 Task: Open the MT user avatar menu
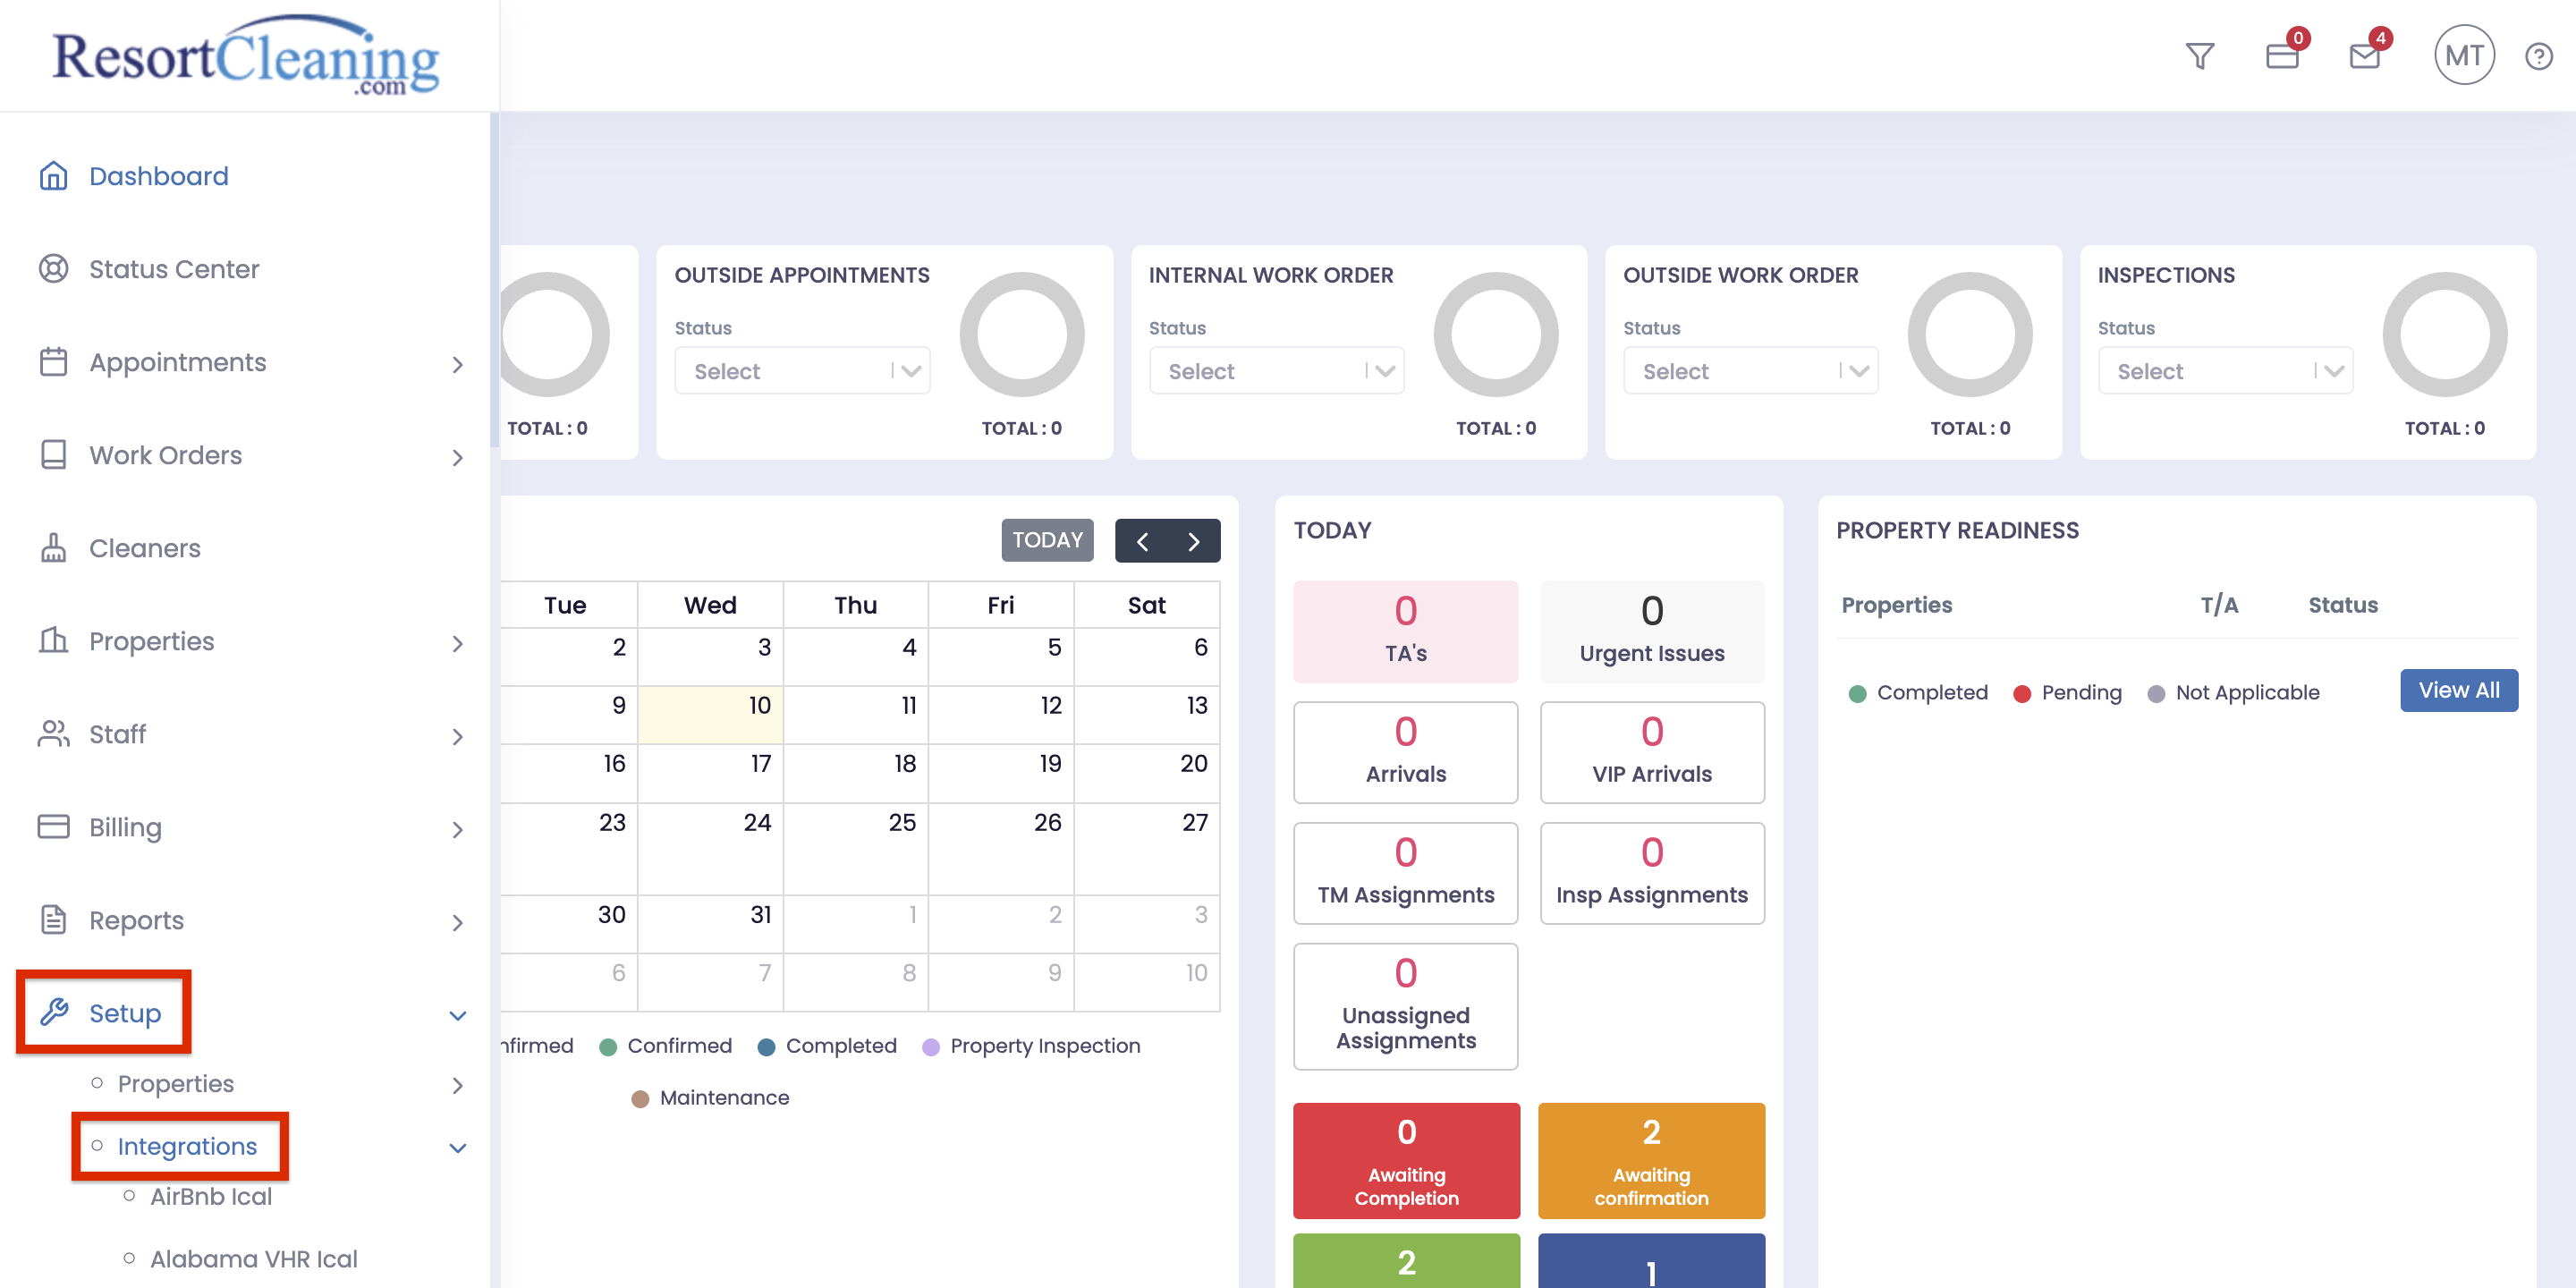pos(2463,56)
